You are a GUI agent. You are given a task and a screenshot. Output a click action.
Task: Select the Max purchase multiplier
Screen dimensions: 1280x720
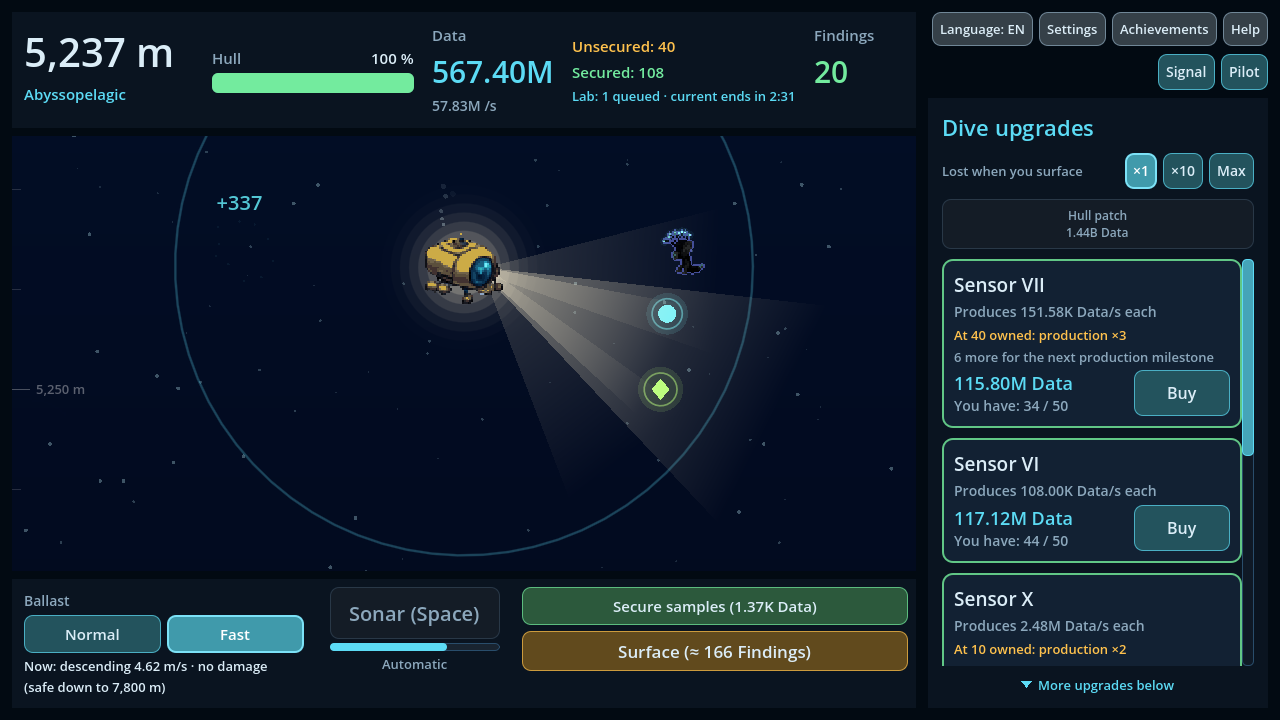(1231, 171)
